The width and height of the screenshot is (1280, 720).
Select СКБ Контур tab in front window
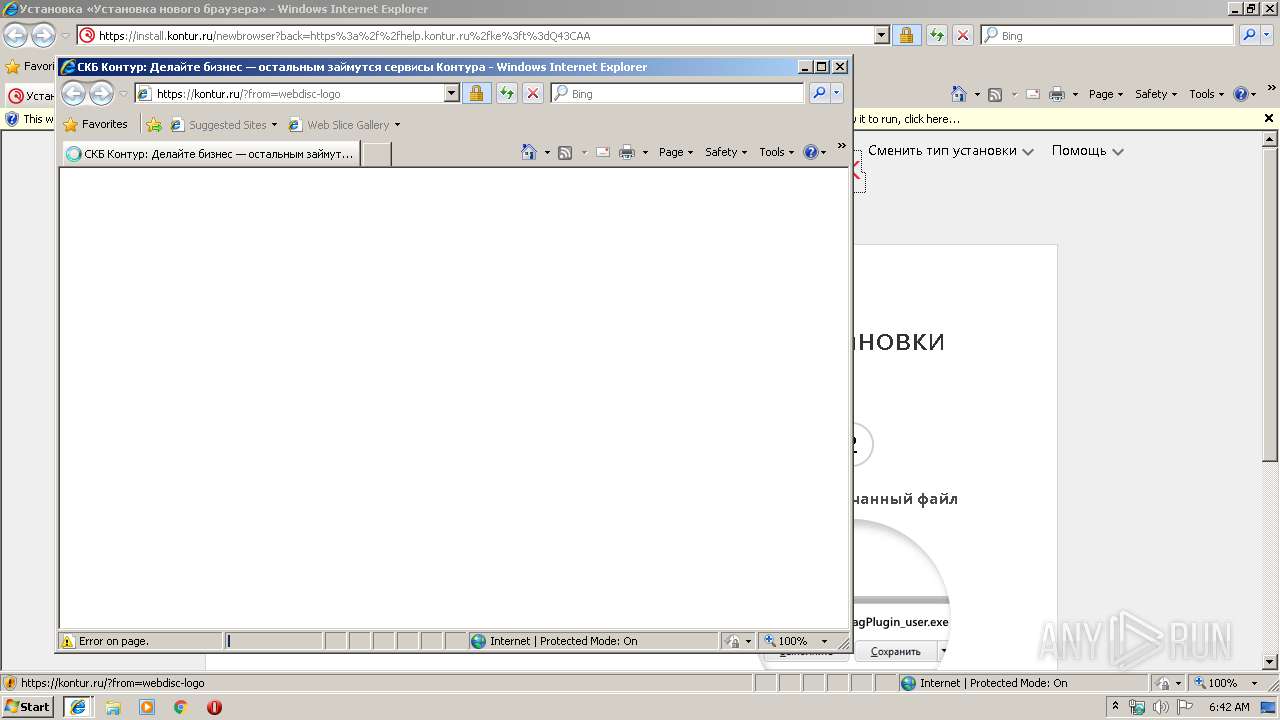pos(211,154)
